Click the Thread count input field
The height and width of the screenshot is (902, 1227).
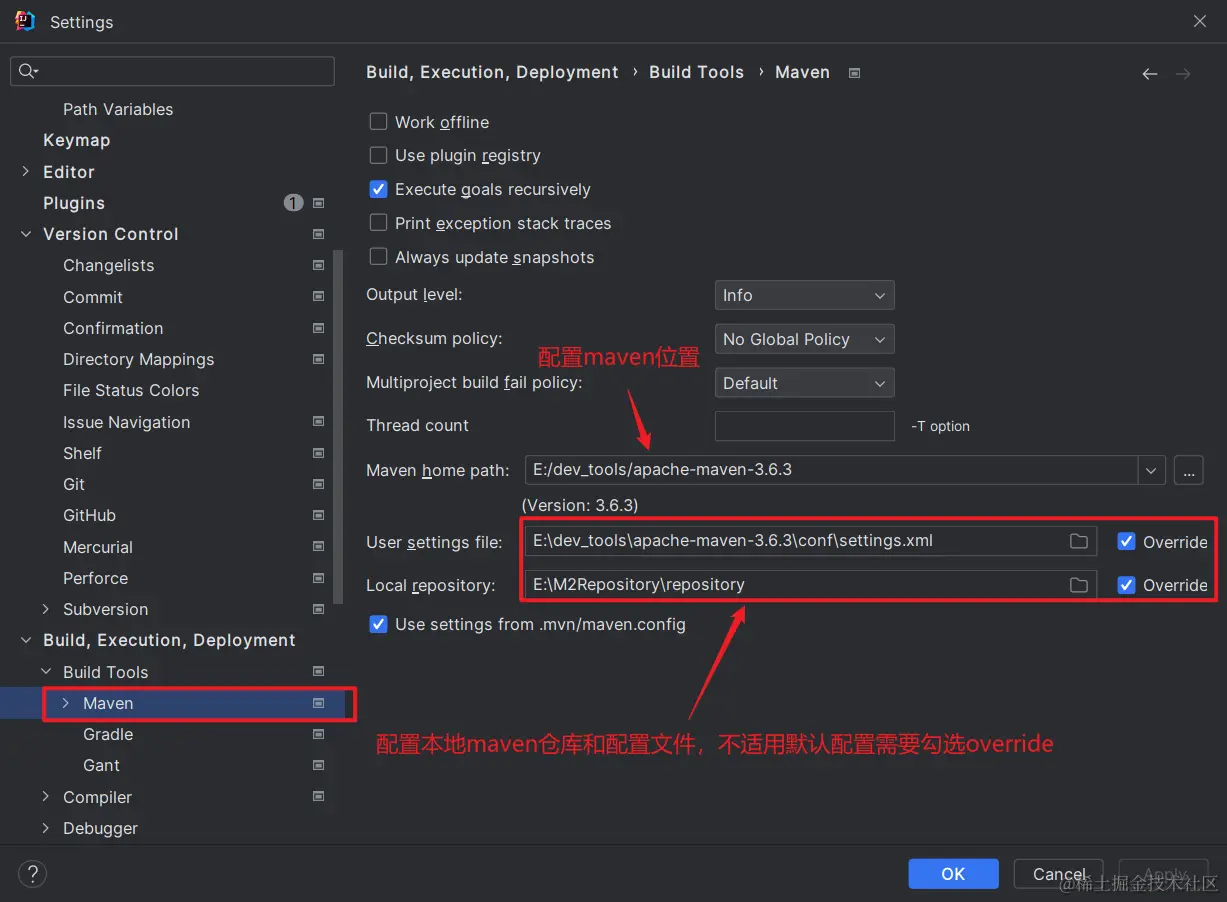tap(804, 426)
